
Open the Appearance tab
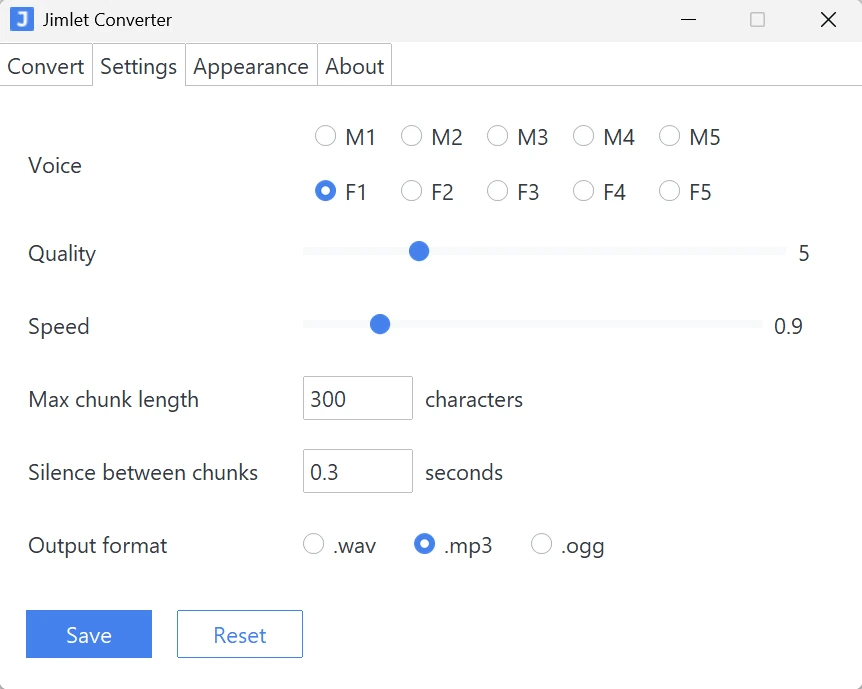(x=250, y=66)
